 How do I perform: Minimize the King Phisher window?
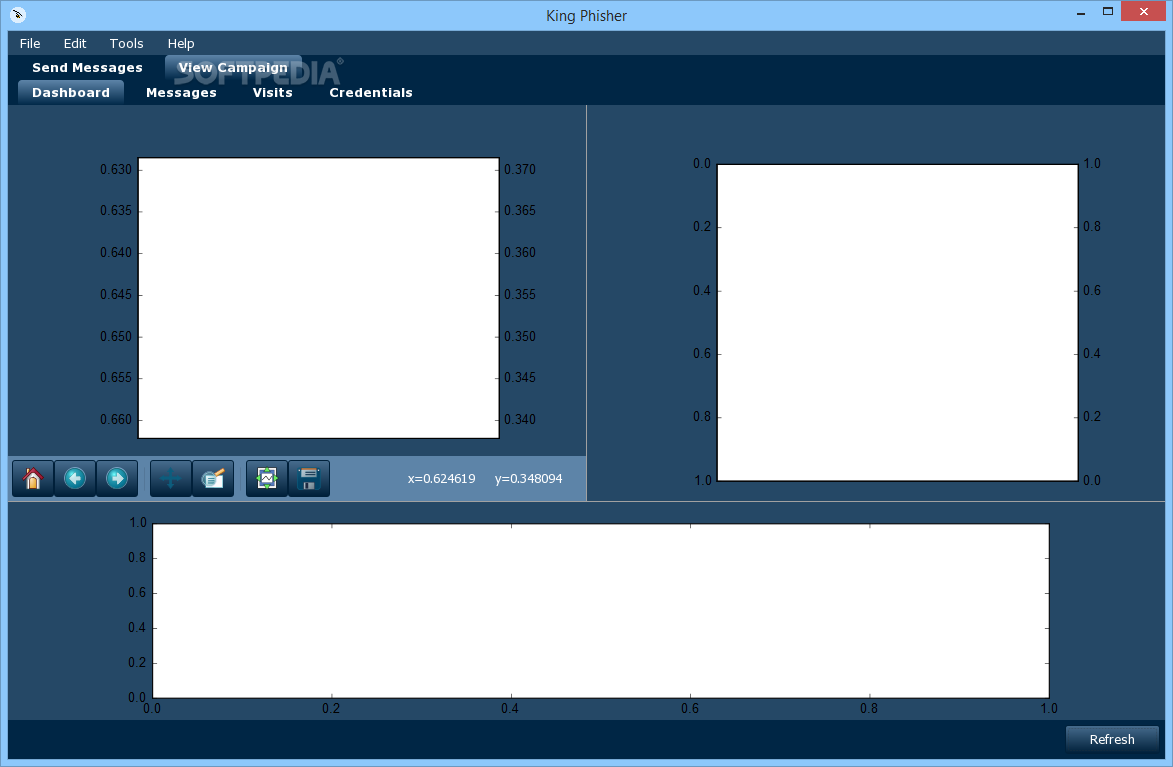[1081, 13]
